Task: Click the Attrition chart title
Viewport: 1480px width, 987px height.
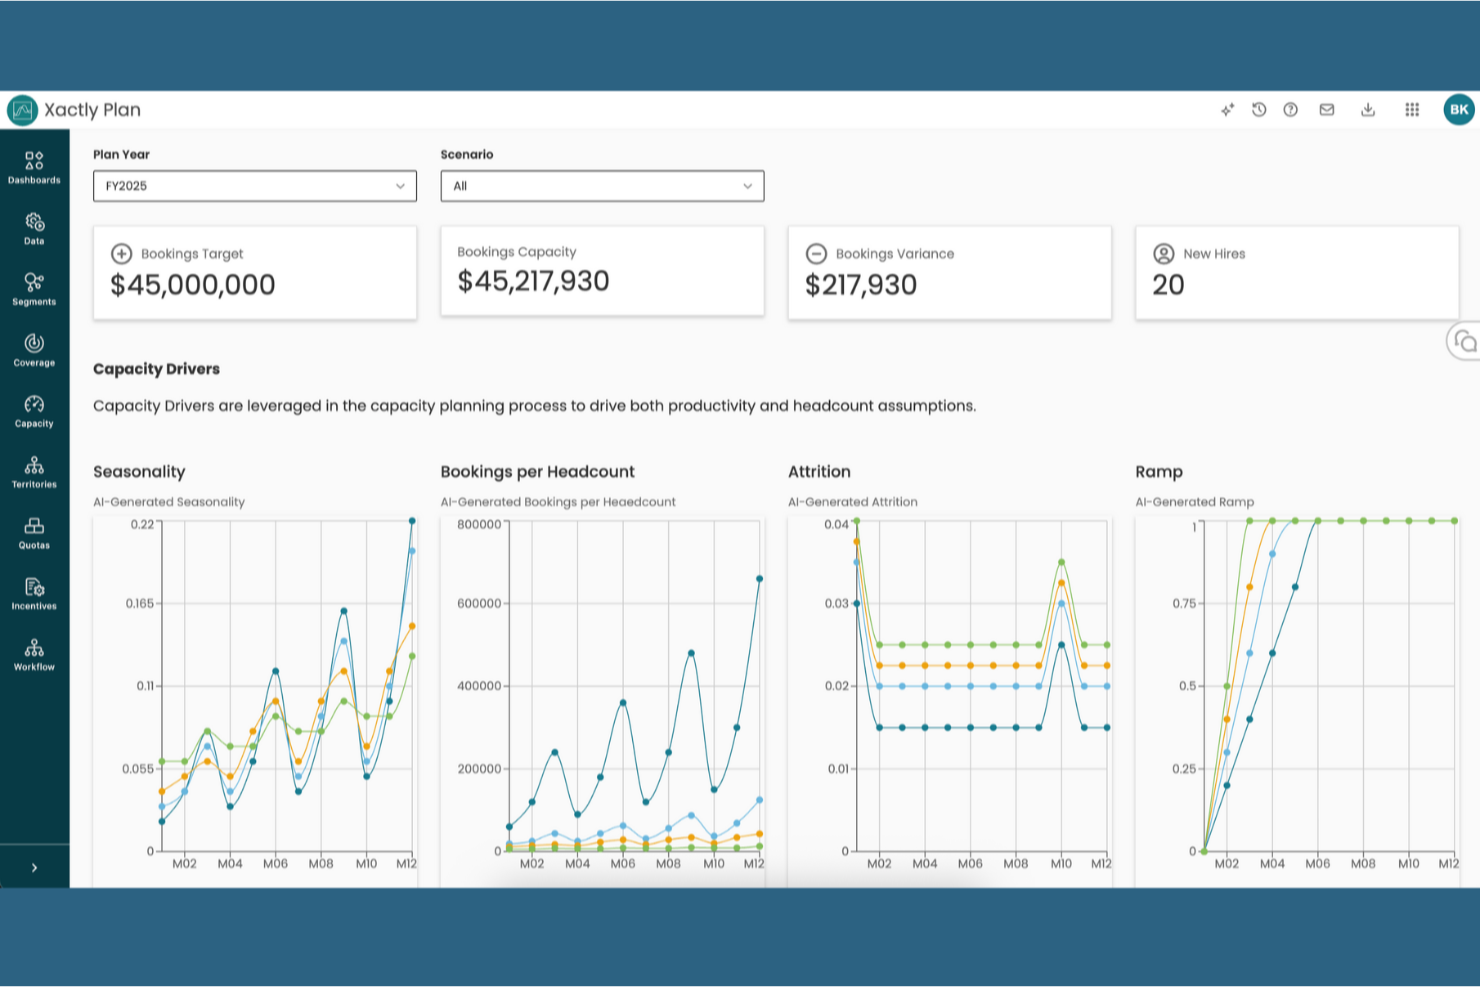Action: 819,472
